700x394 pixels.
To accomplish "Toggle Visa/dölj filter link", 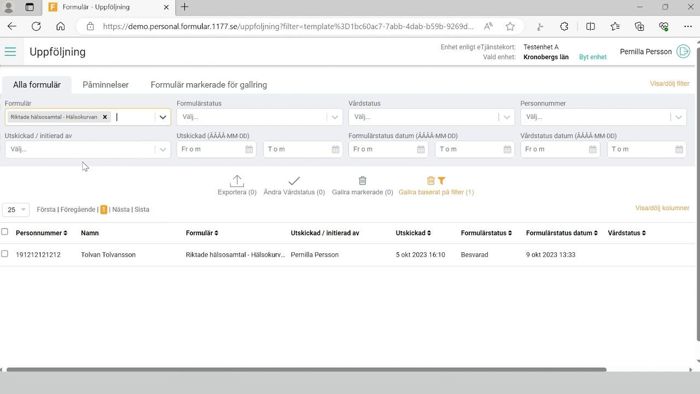I will coord(670,83).
